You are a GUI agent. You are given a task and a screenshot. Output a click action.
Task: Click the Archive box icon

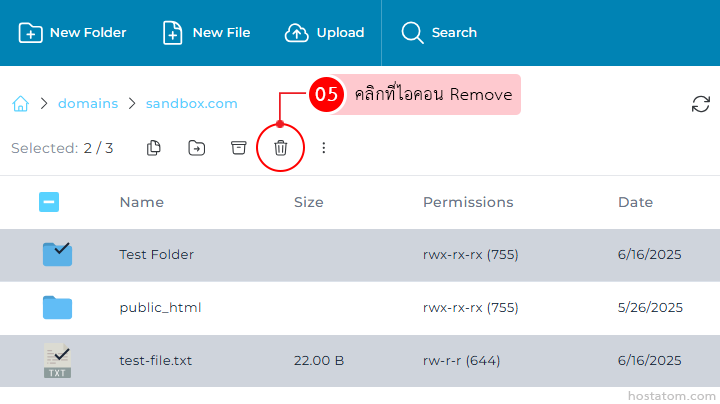point(238,148)
